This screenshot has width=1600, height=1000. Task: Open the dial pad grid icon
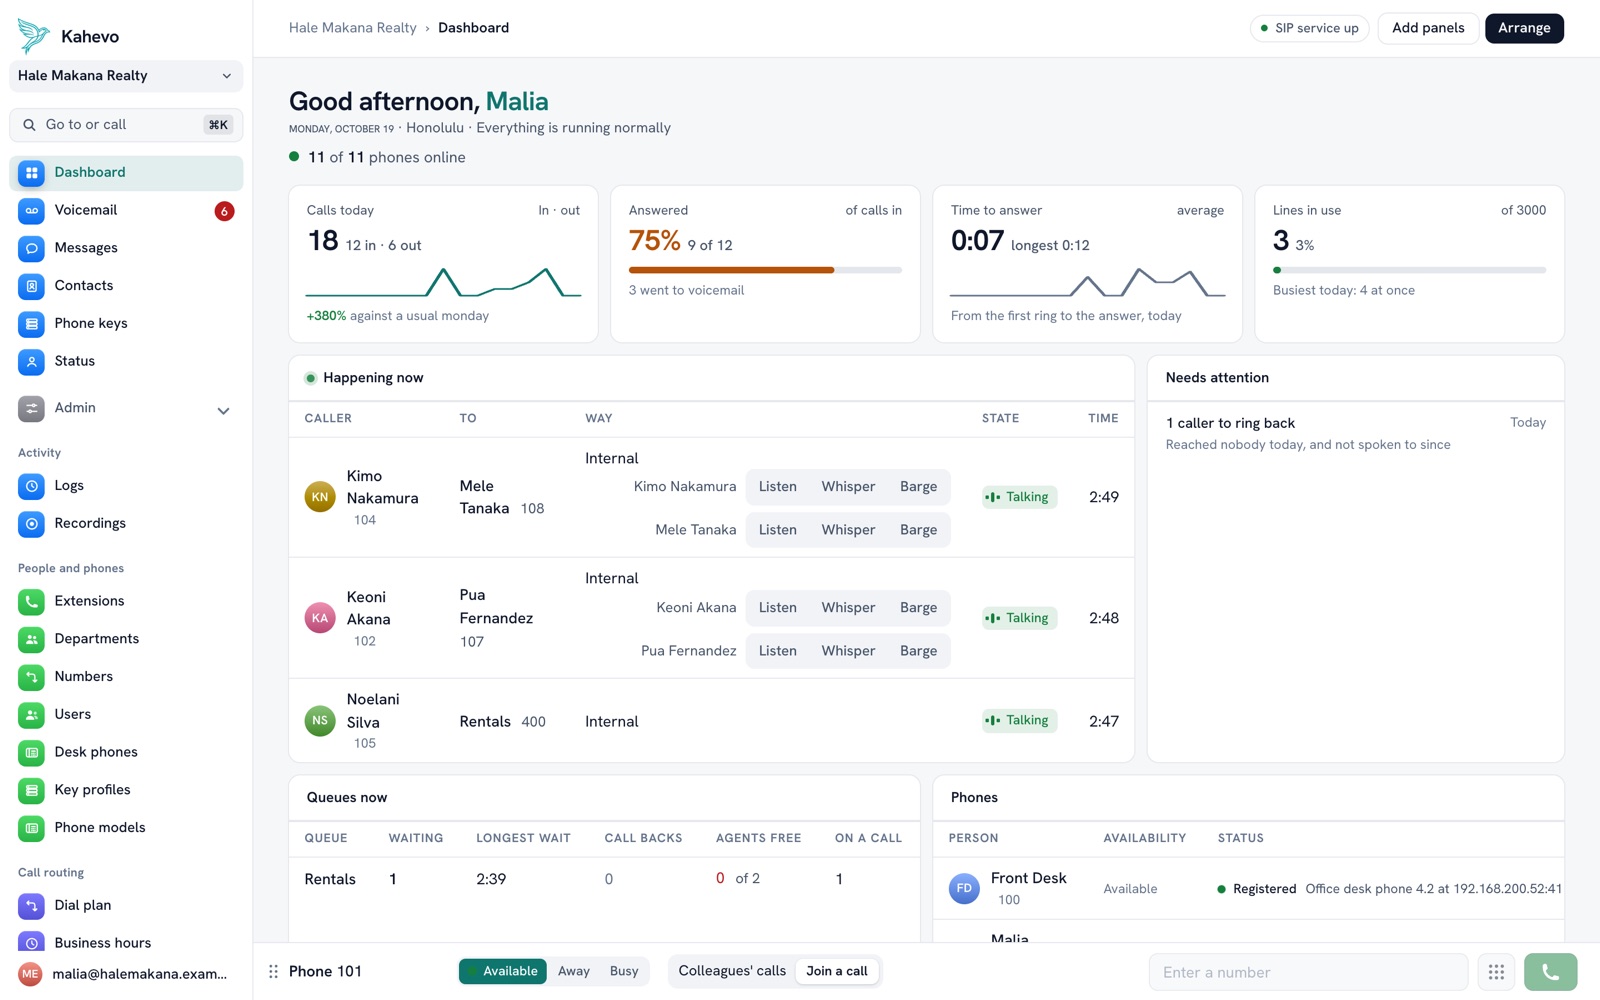coord(1496,972)
